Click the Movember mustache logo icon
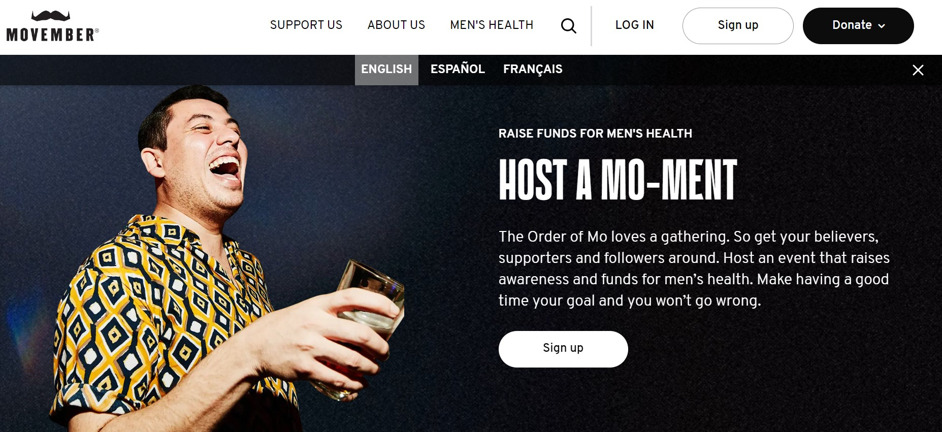The image size is (942, 432). point(50,16)
